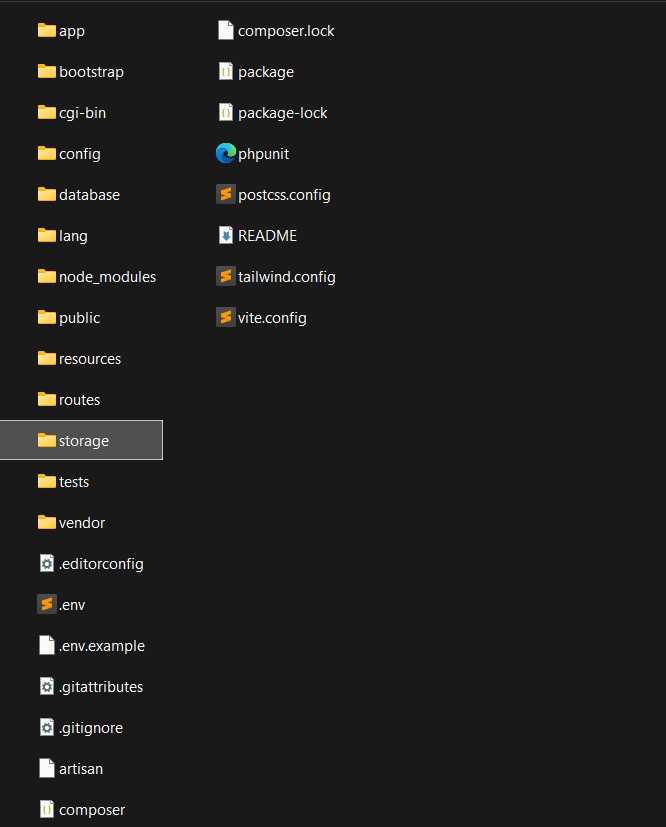
Task: Select the README markdown file icon
Action: pos(226,235)
